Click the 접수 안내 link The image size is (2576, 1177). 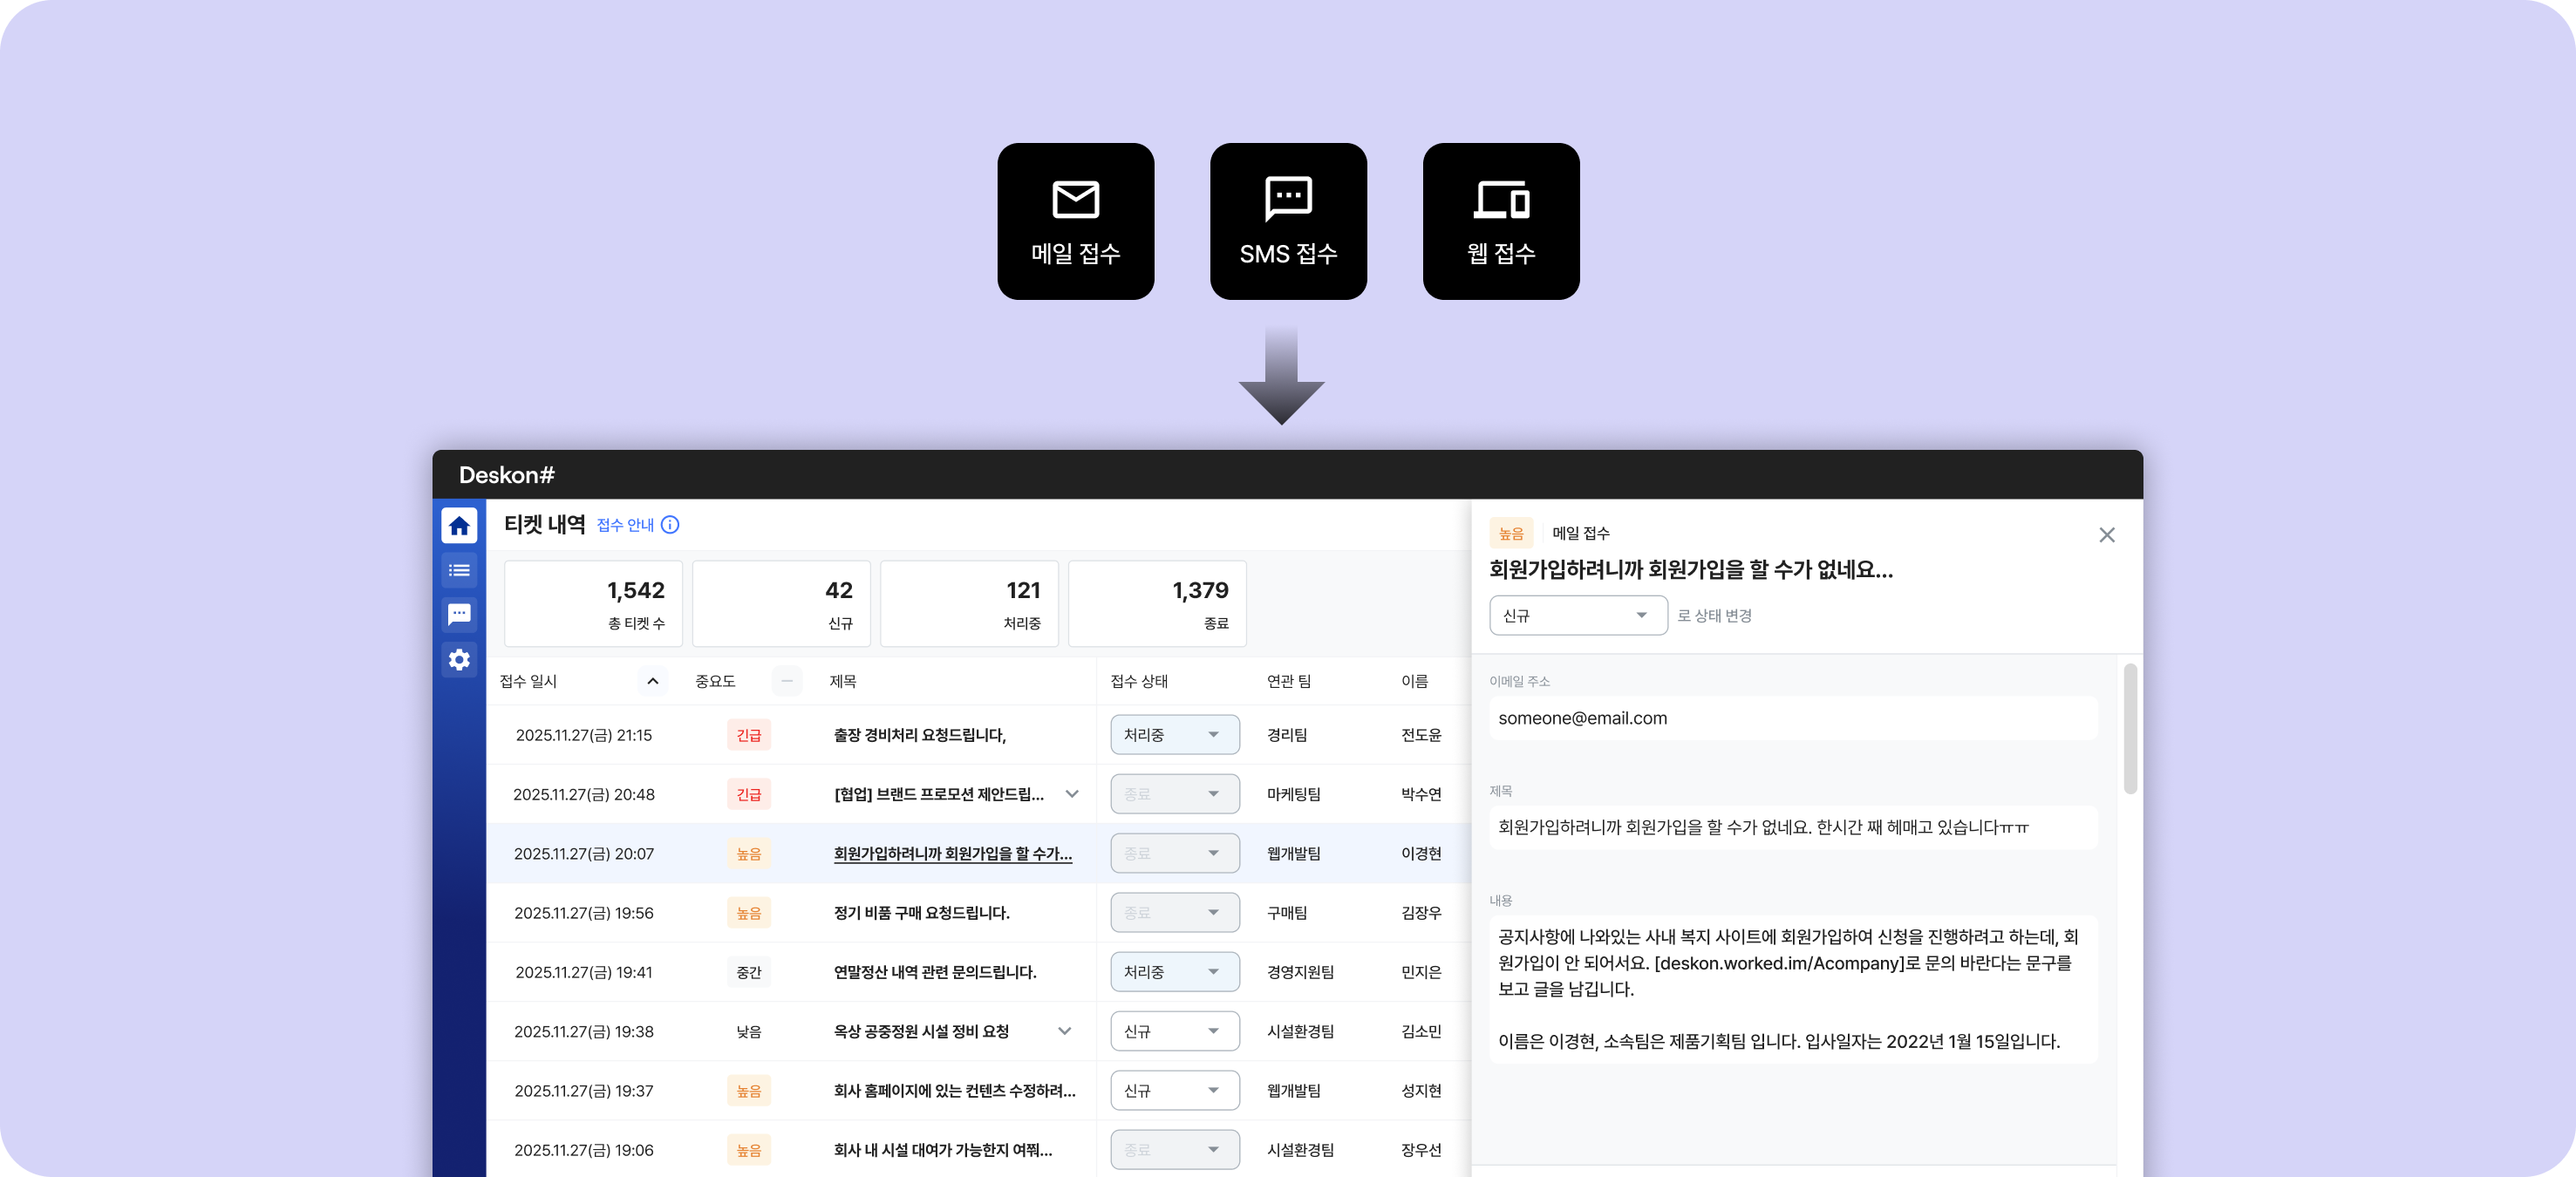(x=625, y=525)
